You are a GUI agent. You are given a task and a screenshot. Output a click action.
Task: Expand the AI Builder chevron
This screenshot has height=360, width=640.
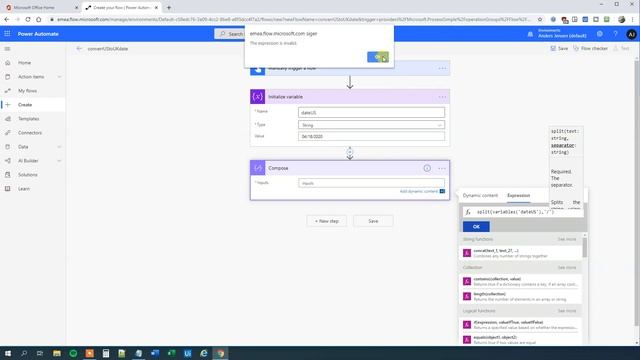(x=59, y=161)
